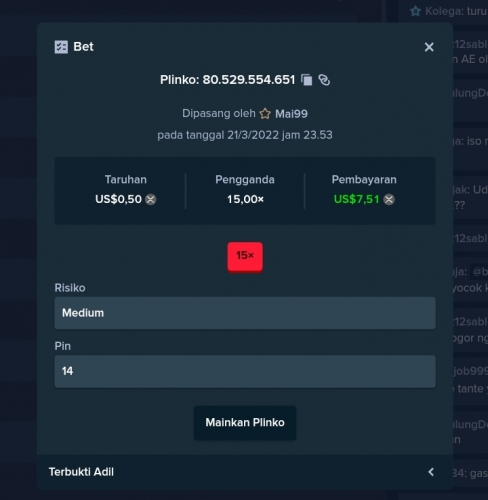
Task: Click the Mainkan Plinko button
Action: (245, 422)
